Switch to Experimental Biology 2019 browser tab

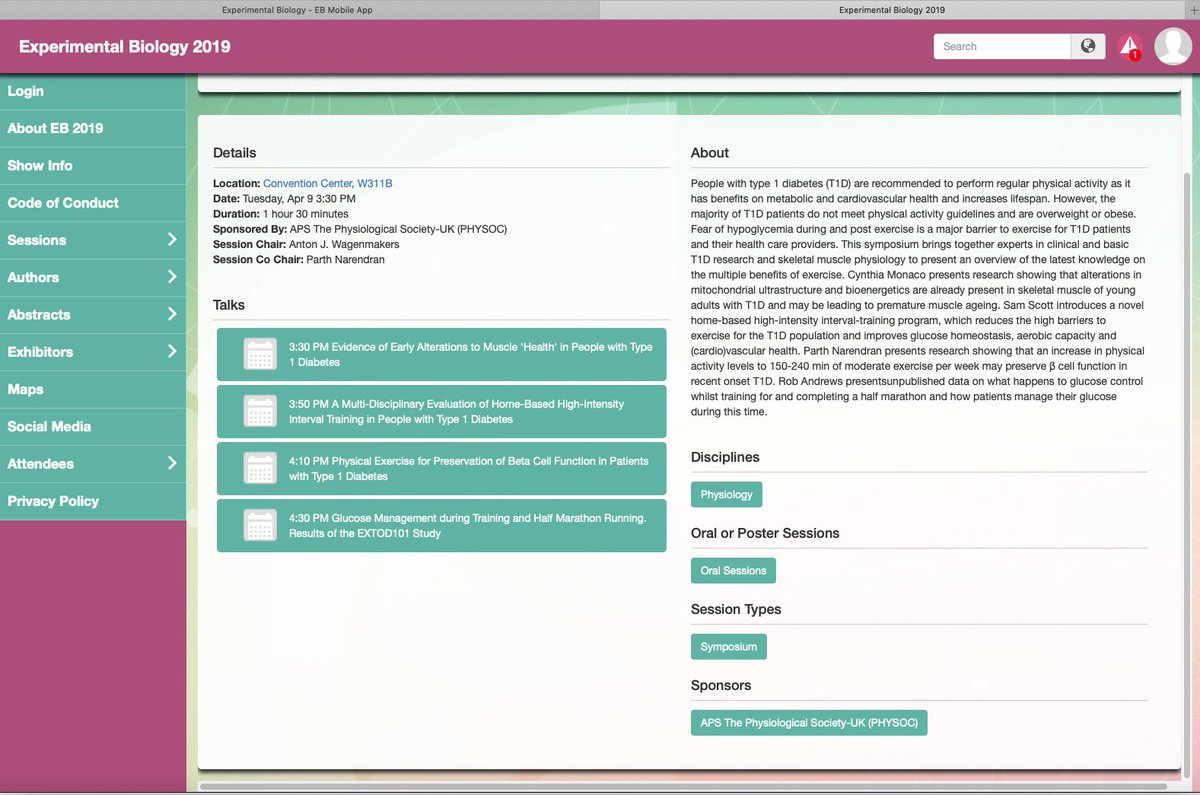pos(892,9)
